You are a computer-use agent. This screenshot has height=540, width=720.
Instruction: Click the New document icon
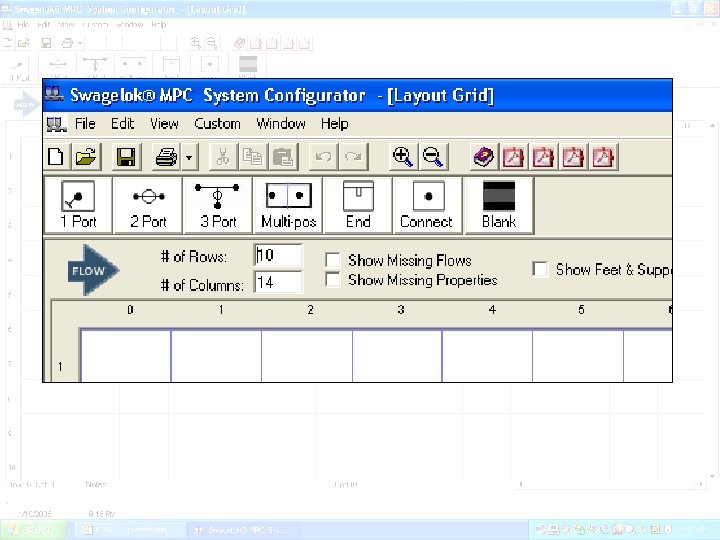tap(56, 157)
